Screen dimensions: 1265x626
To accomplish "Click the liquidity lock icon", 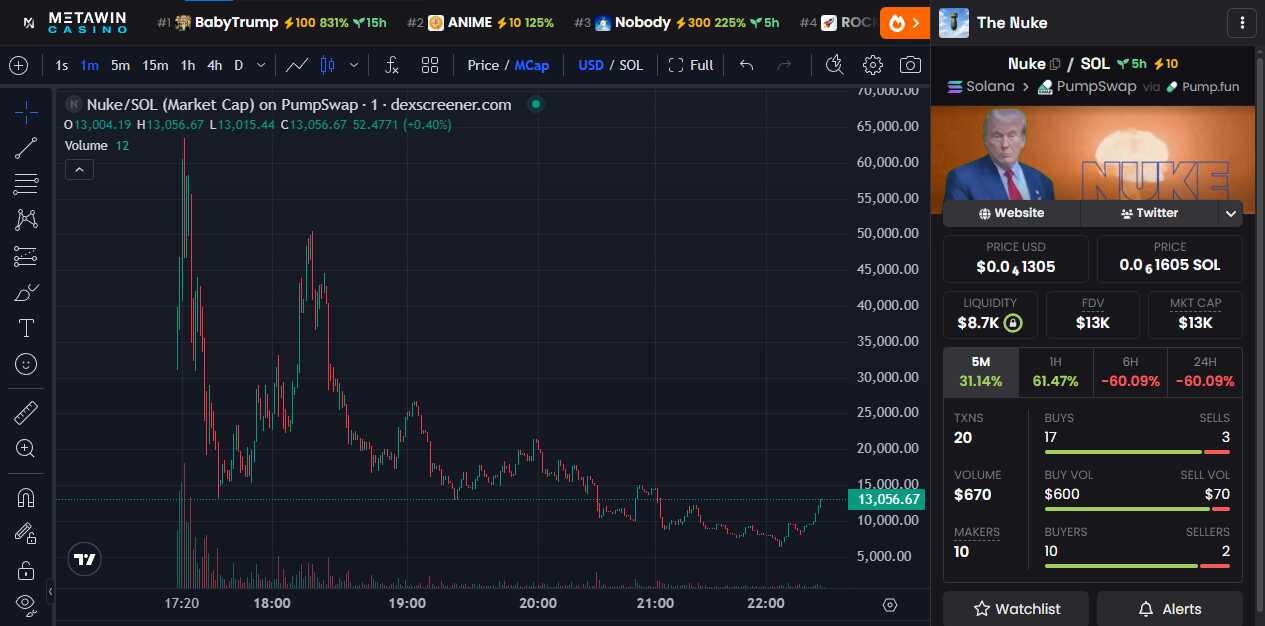I will click(1013, 323).
